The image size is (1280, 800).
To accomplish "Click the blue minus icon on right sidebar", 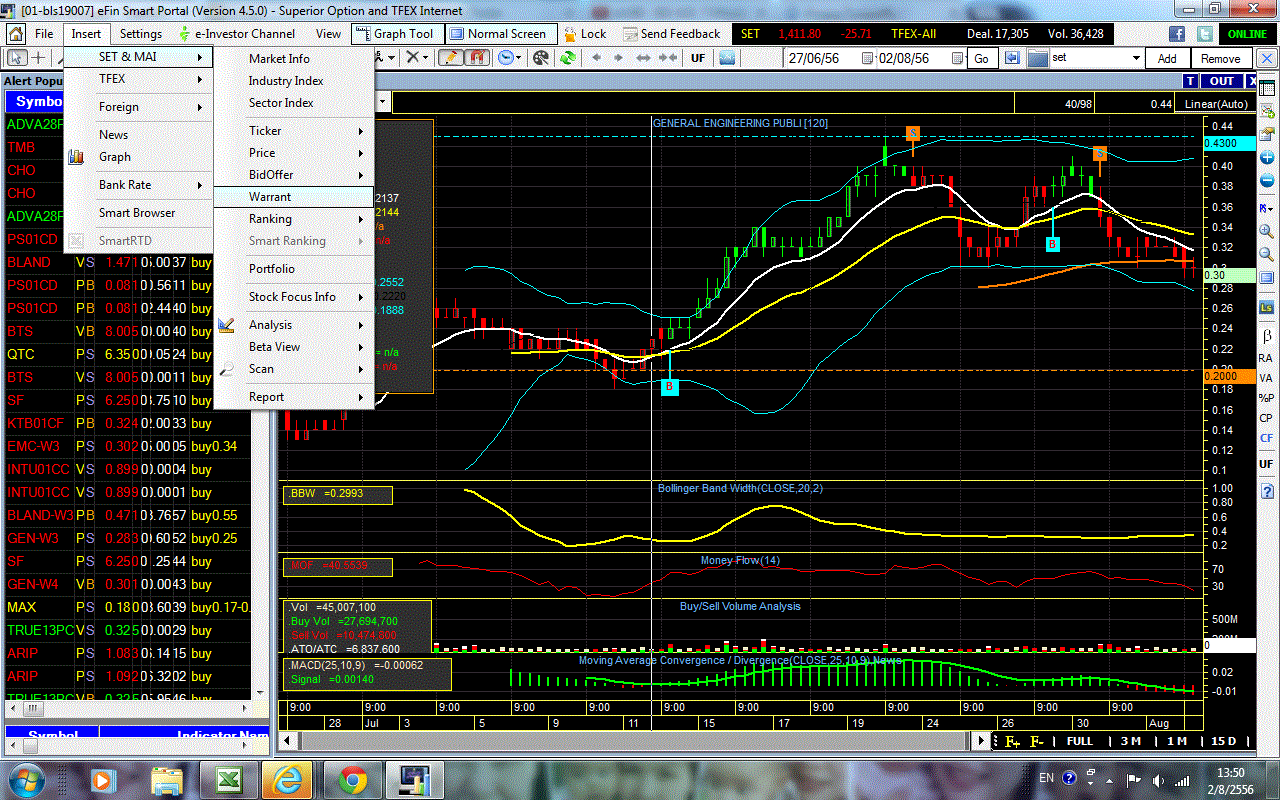I will [x=1266, y=182].
